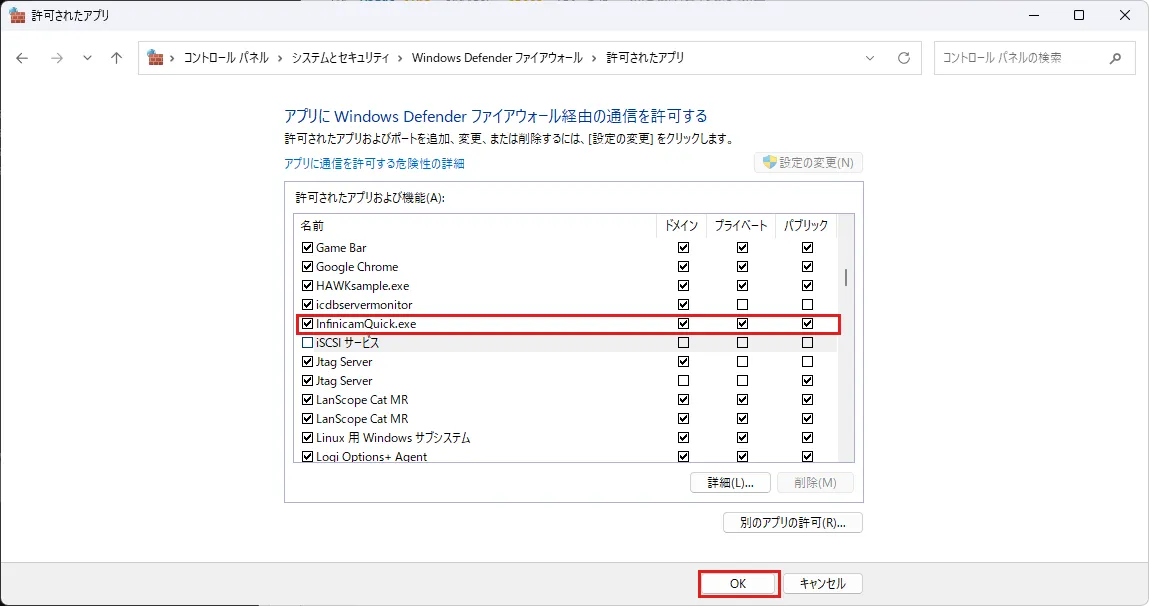
Task: Expand chevron after コントロール パネル breadcrumb
Action: [x=280, y=58]
